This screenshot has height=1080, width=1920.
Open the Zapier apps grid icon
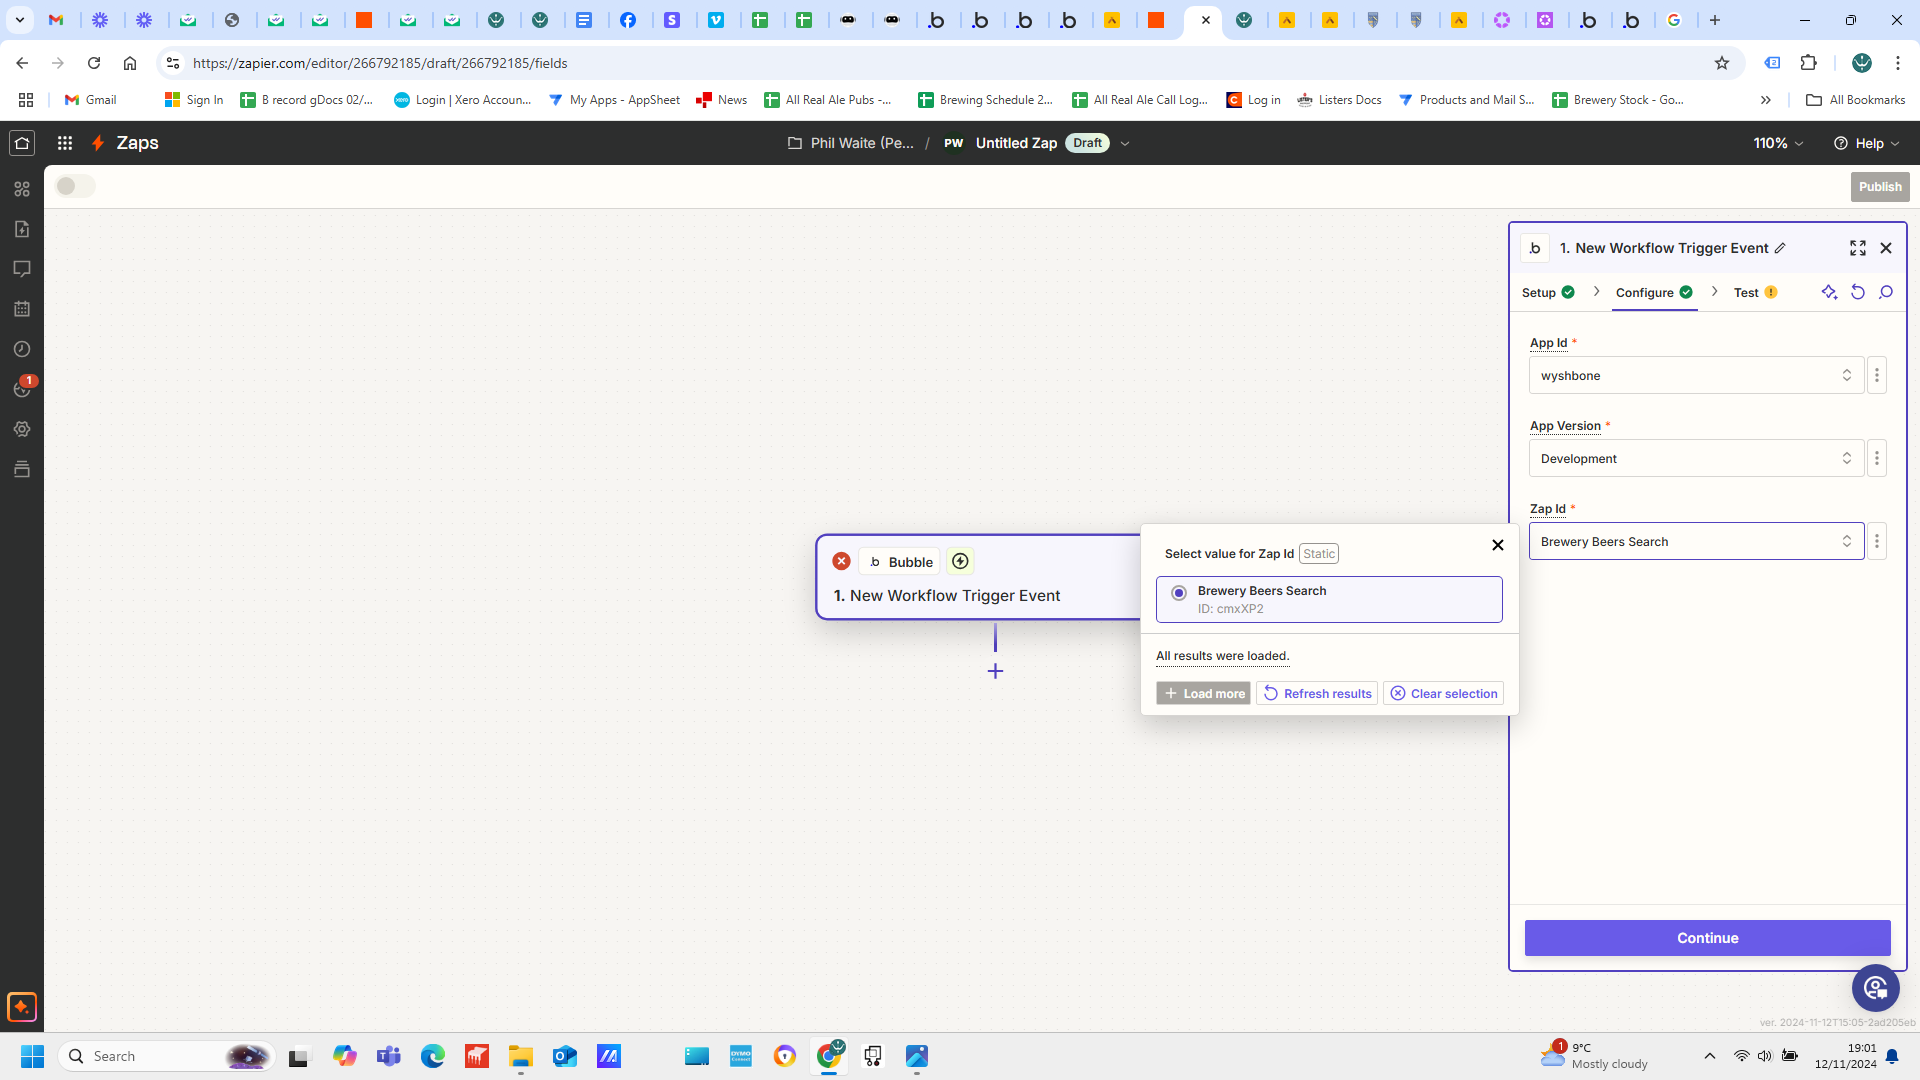click(x=64, y=143)
